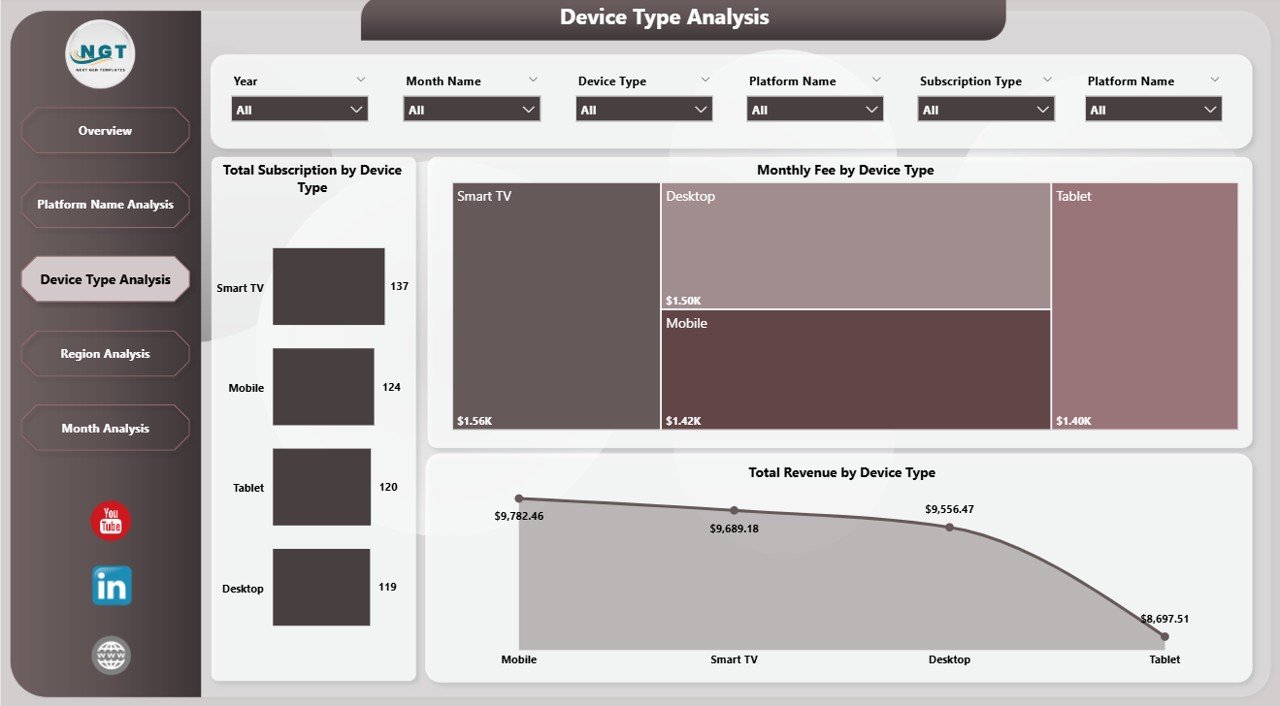Open the Month Analysis page
Screen dimensions: 1280x706
tap(105, 428)
